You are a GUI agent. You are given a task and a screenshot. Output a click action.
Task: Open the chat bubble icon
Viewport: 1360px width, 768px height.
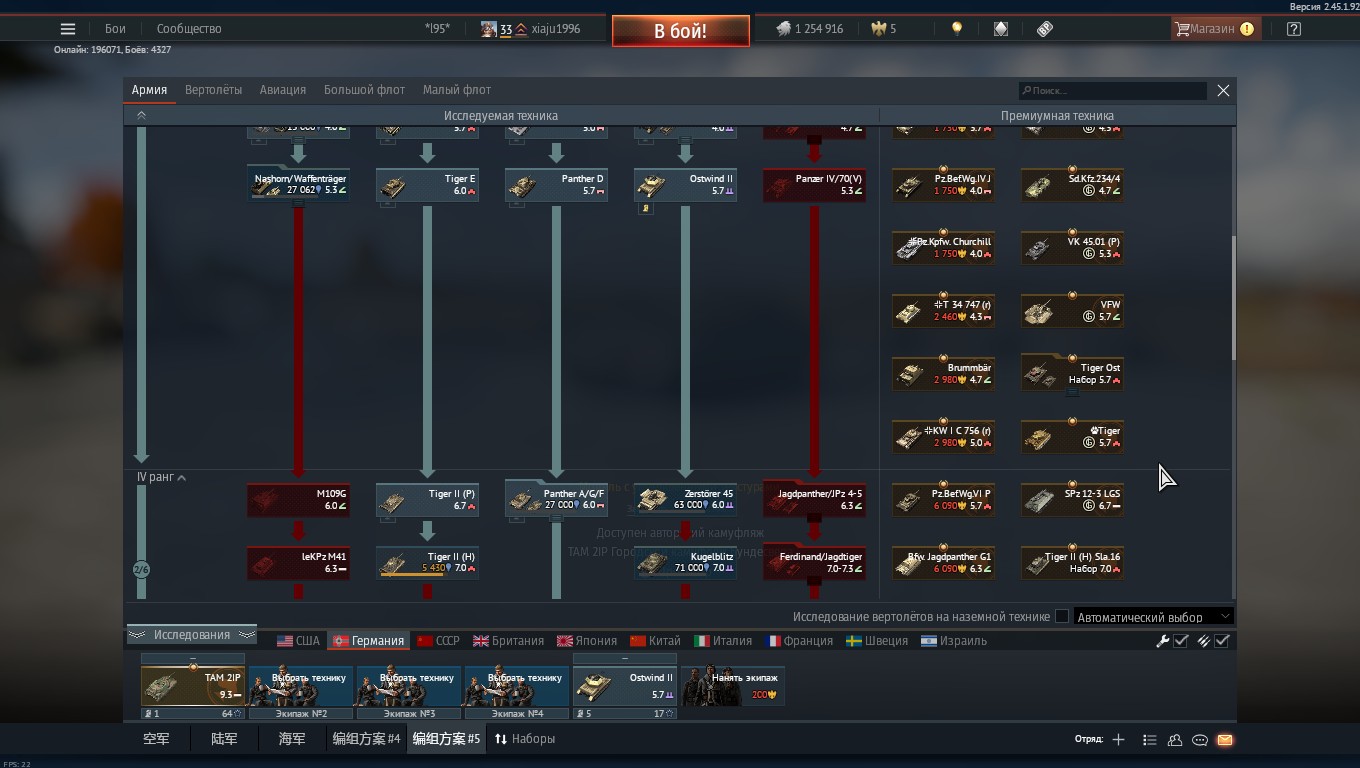[1200, 740]
